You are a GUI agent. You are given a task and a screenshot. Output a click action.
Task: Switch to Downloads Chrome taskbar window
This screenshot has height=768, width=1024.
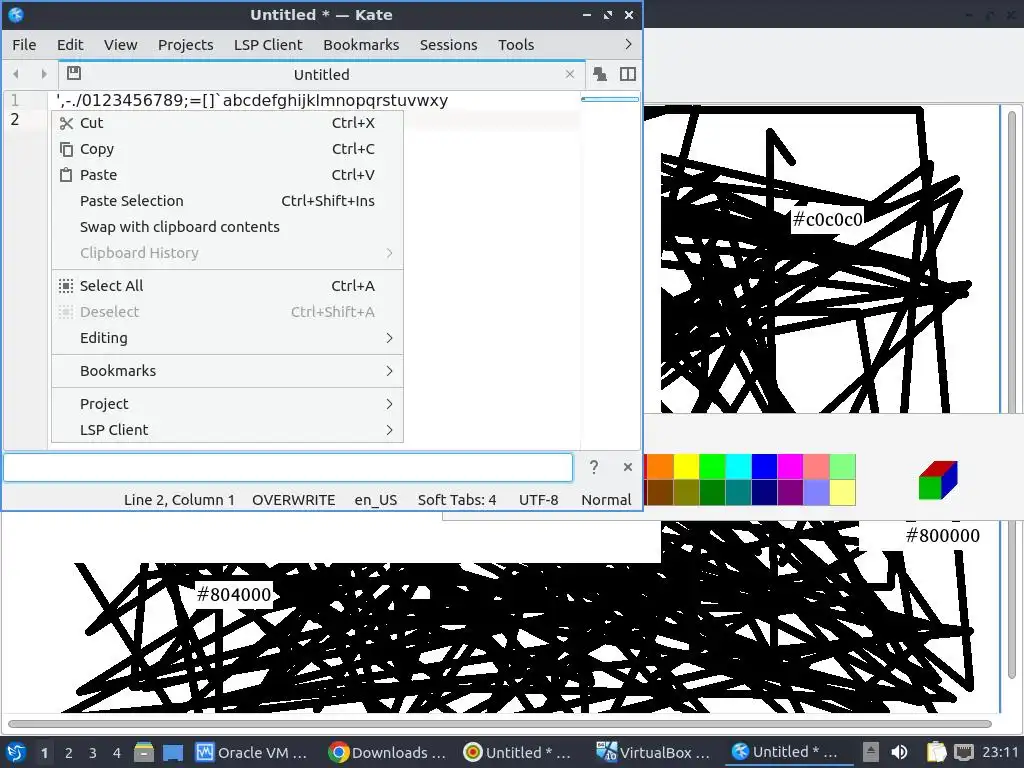(x=387, y=752)
